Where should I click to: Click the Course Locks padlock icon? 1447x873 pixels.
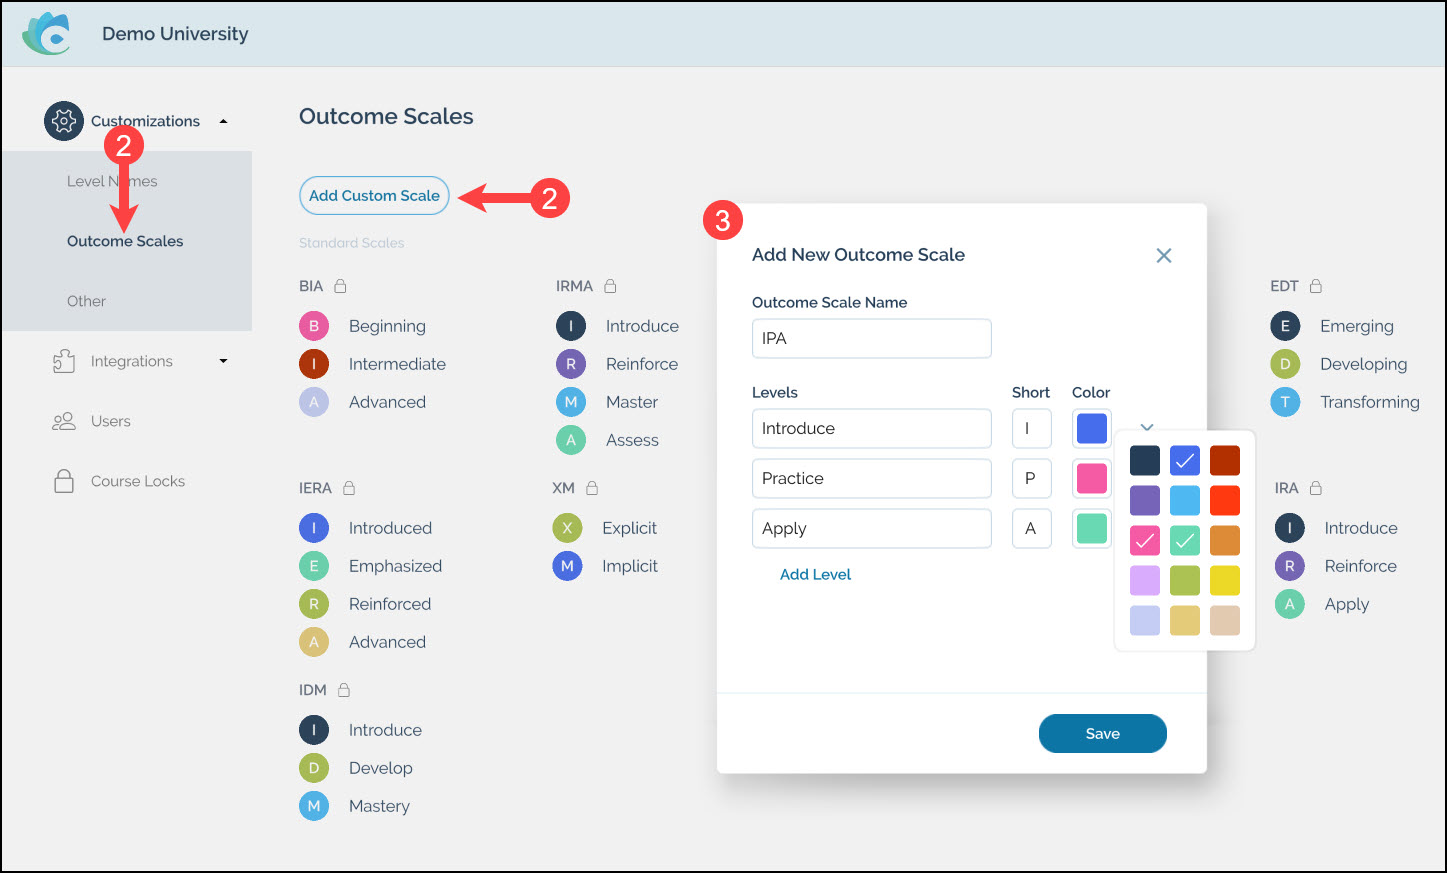tap(64, 481)
